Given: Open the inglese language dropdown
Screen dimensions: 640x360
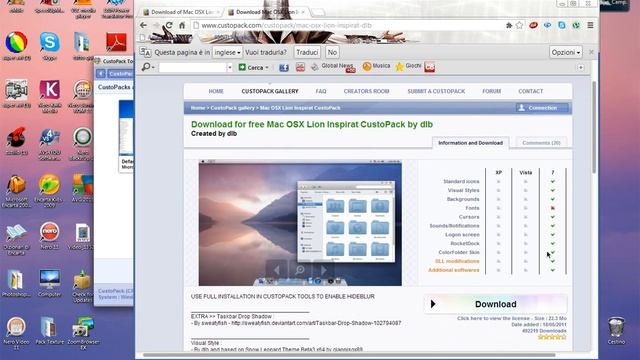Looking at the screenshot, I should 227,52.
